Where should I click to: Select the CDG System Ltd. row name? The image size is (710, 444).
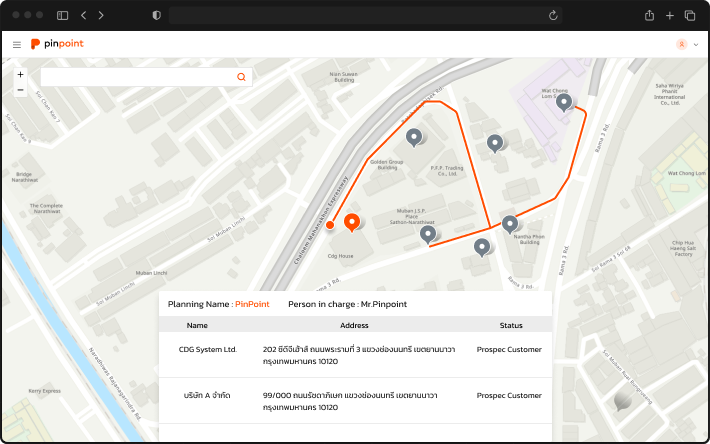click(208, 349)
